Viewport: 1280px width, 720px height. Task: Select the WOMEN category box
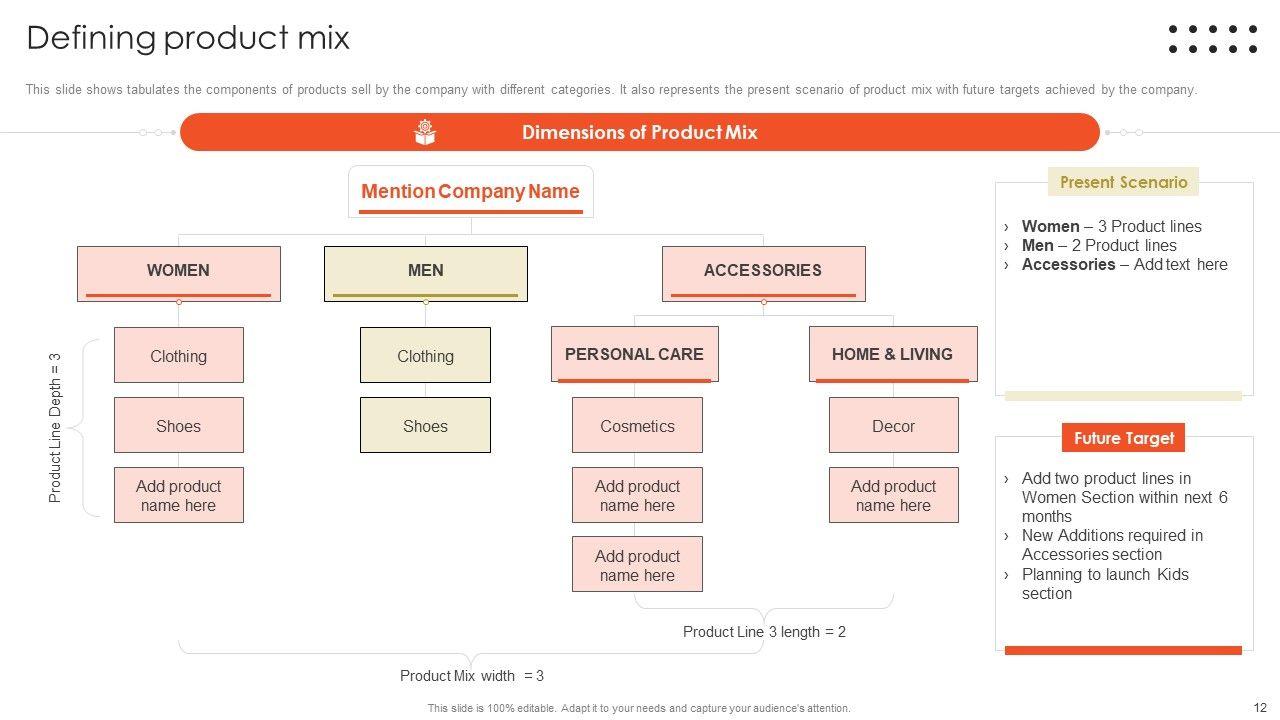(x=178, y=272)
